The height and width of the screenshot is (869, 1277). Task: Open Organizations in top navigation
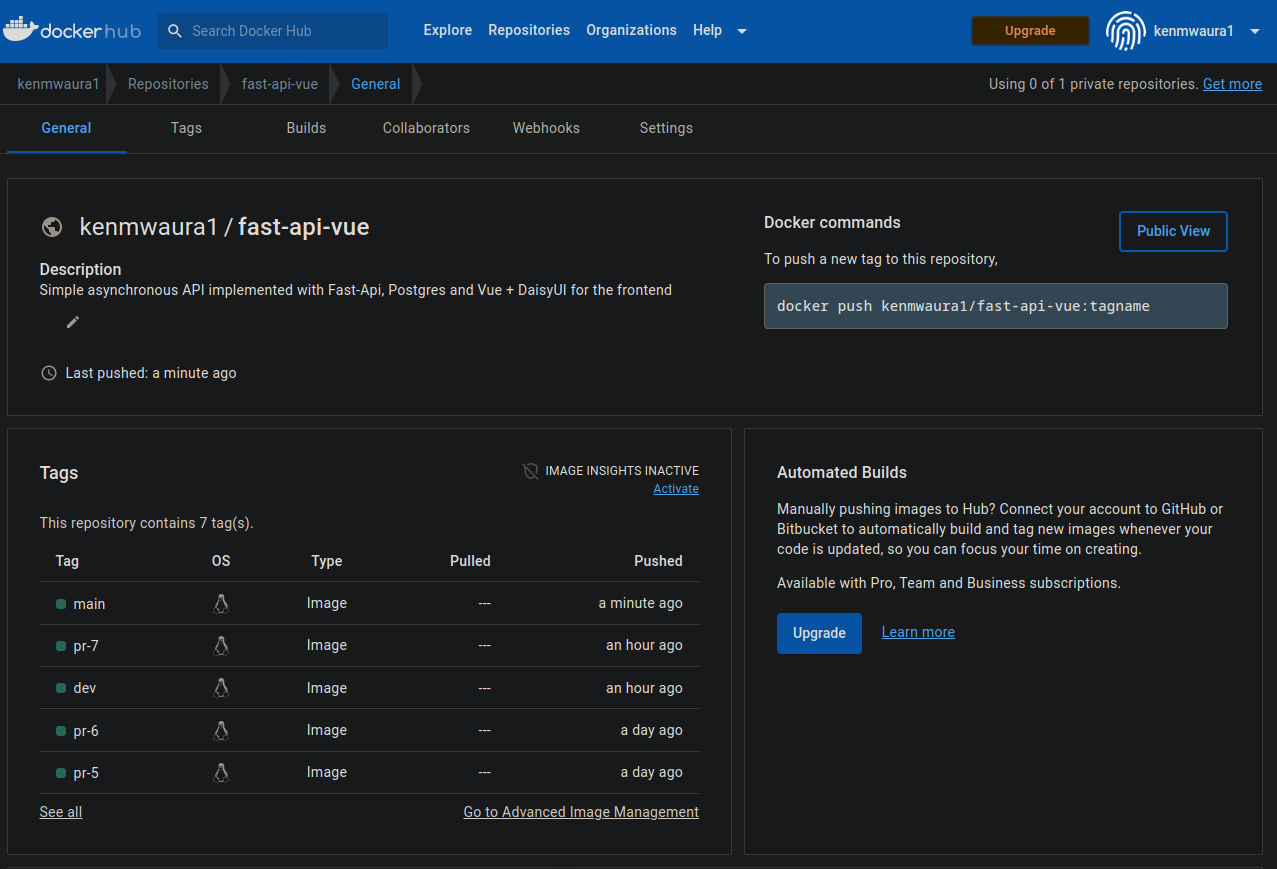(x=631, y=30)
